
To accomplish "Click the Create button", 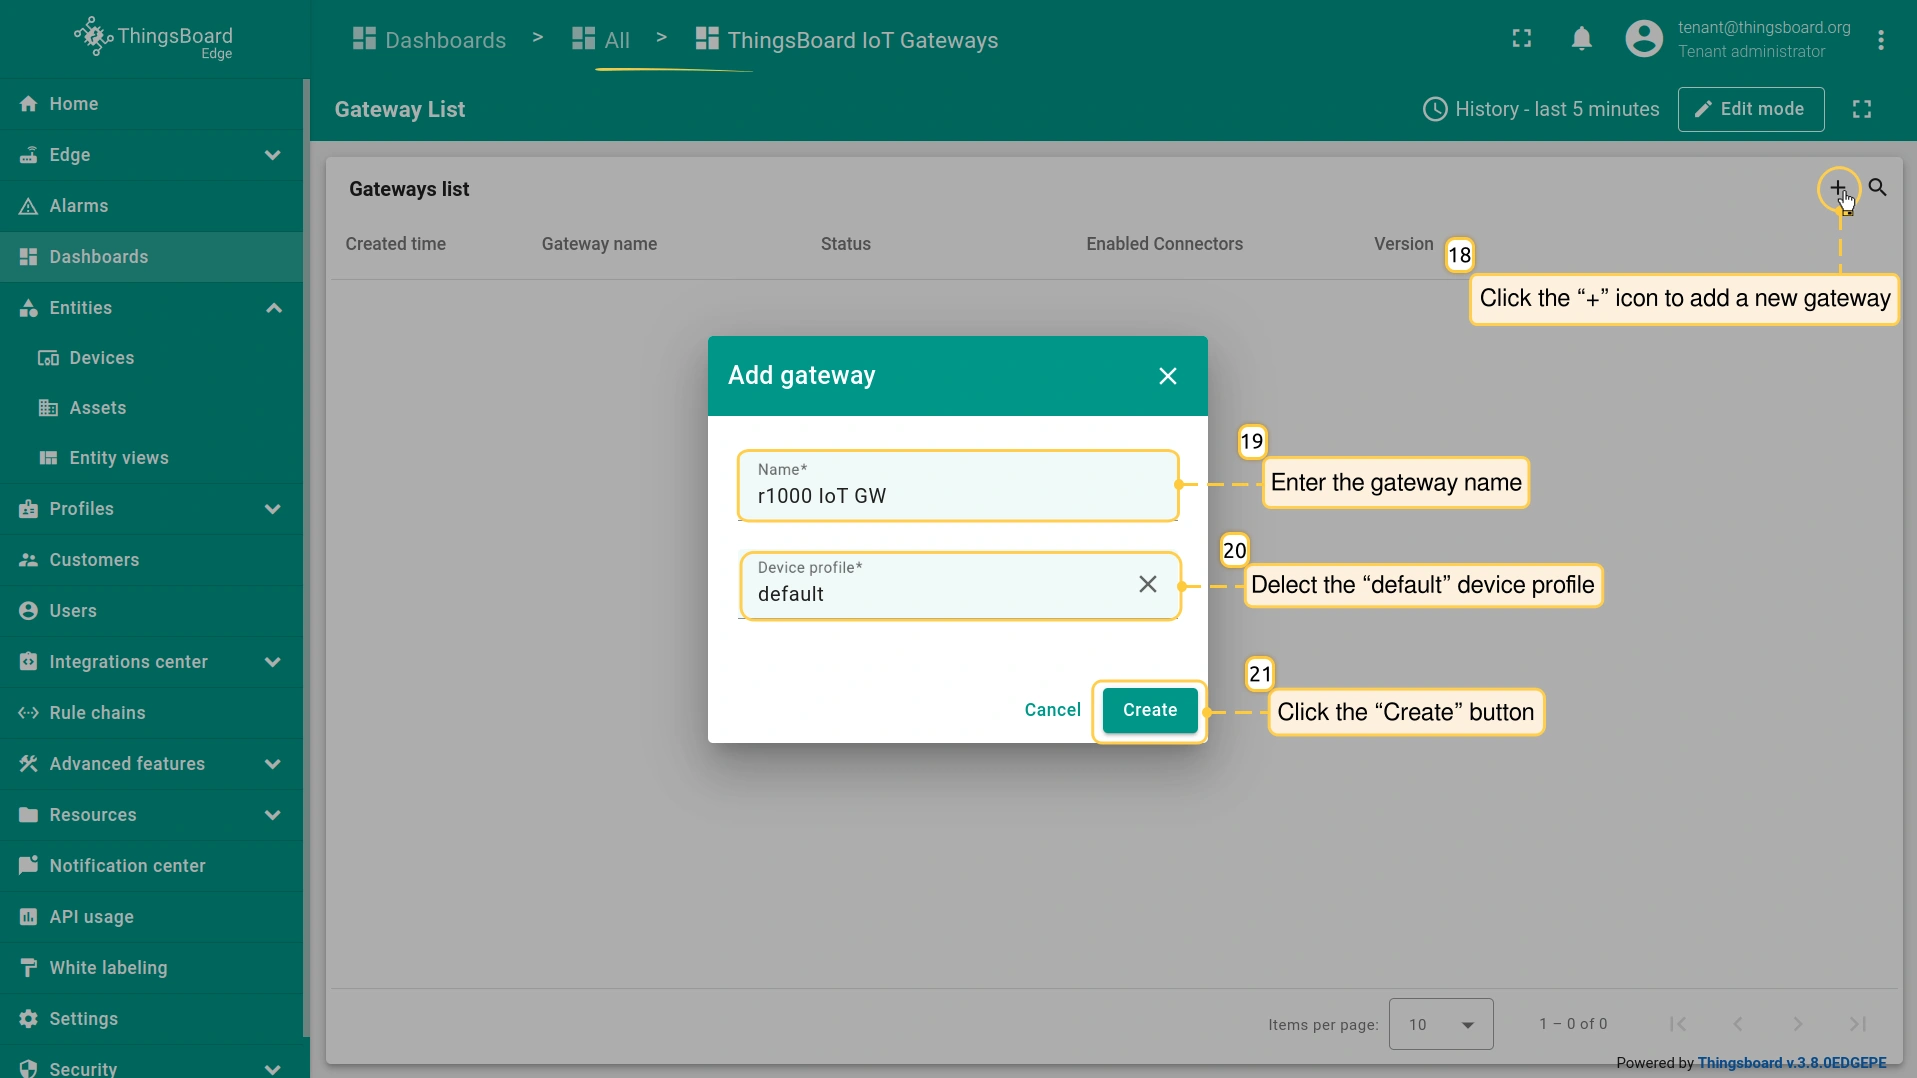I will 1149,710.
